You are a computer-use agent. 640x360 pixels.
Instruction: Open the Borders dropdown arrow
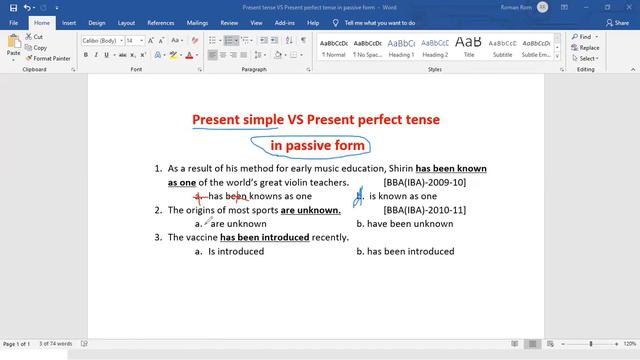pos(301,55)
